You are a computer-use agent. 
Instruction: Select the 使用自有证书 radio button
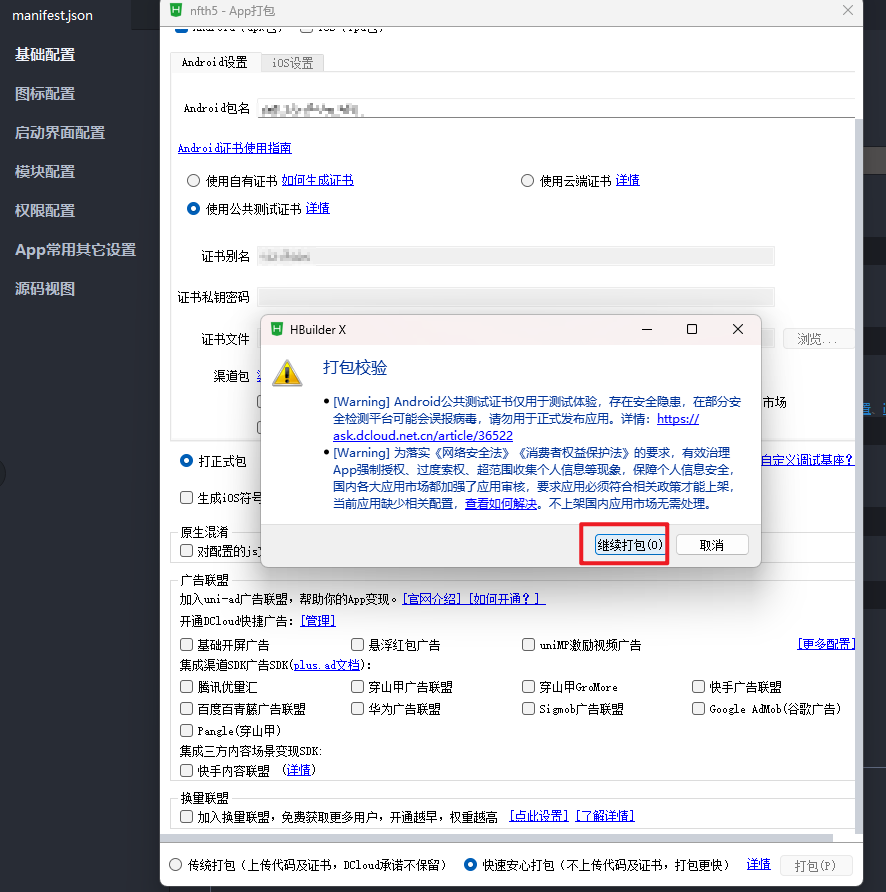point(193,181)
